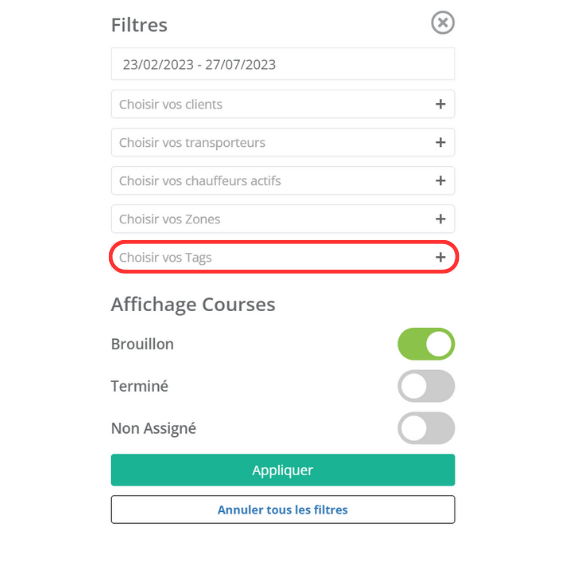The width and height of the screenshot is (570, 570).
Task: Click the plus icon beside transporteurs
Action: 440,142
